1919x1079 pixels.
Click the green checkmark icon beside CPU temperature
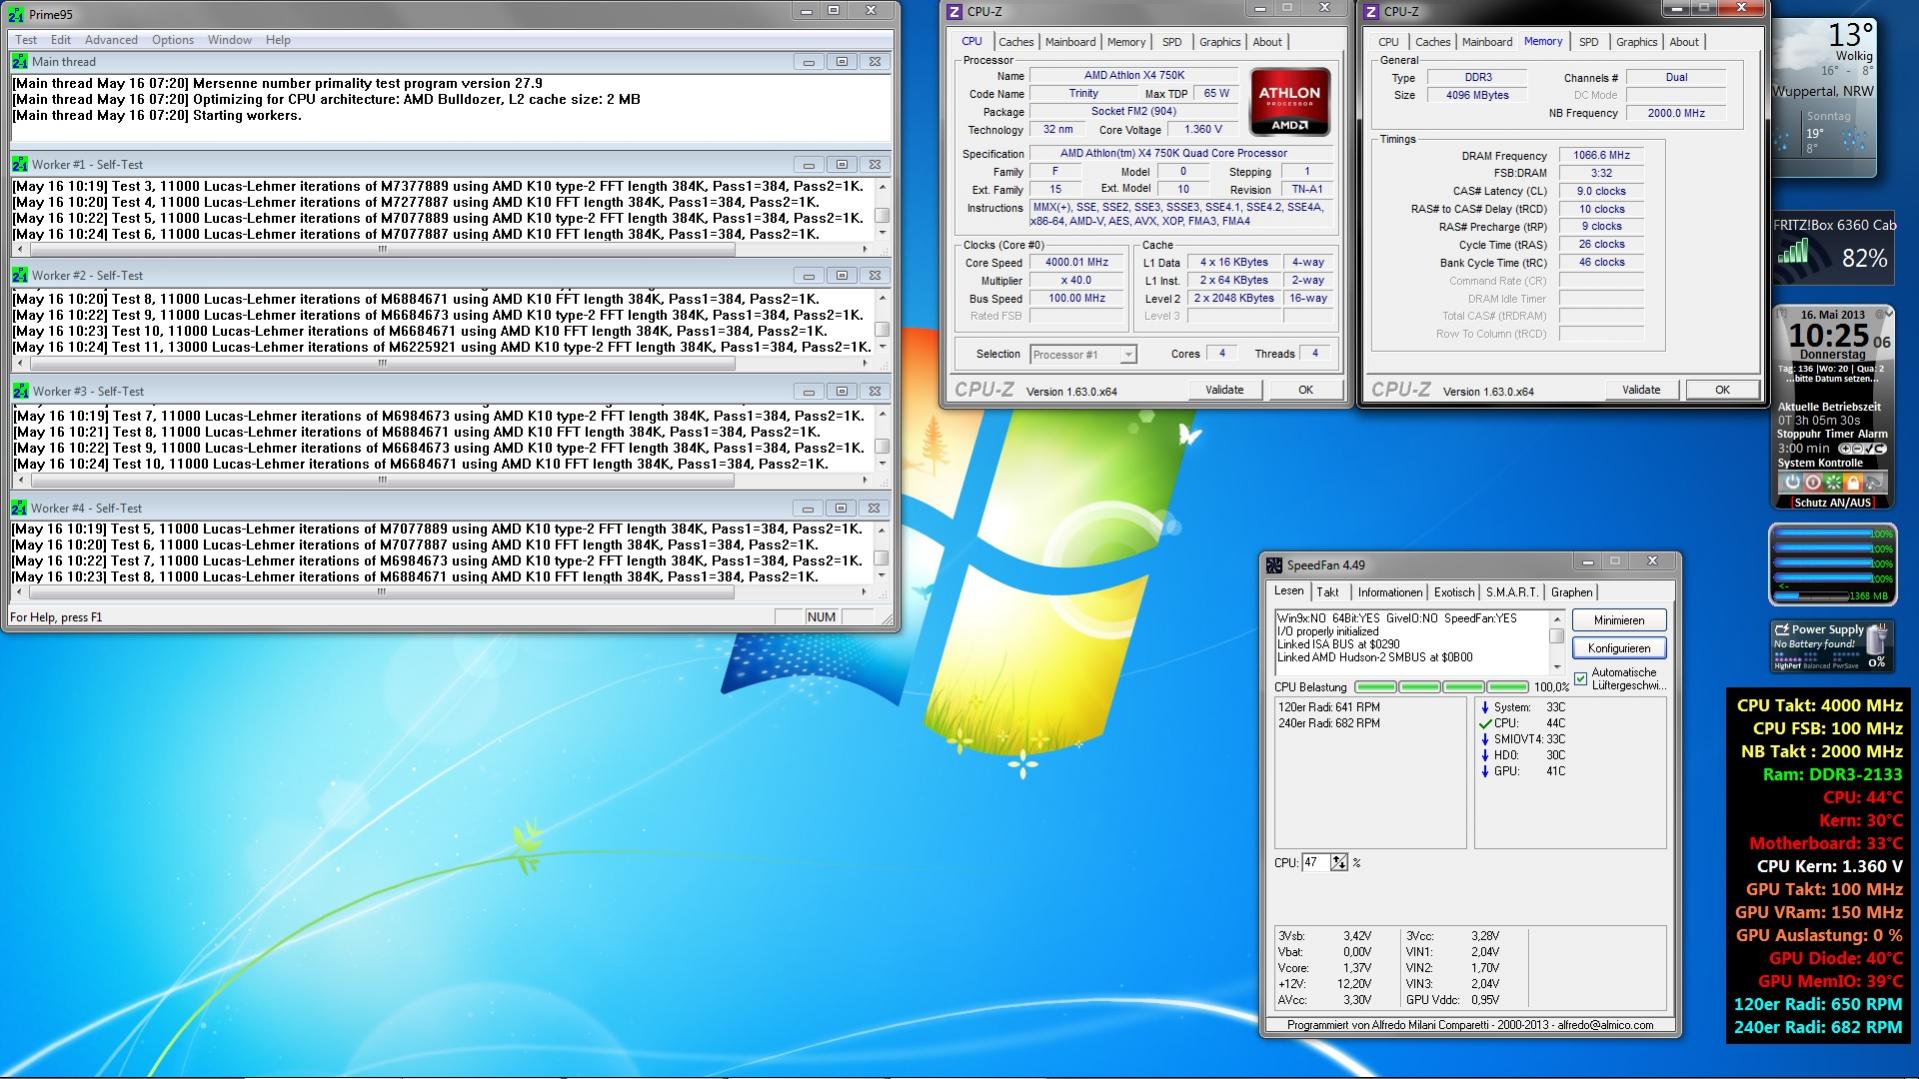point(1485,724)
